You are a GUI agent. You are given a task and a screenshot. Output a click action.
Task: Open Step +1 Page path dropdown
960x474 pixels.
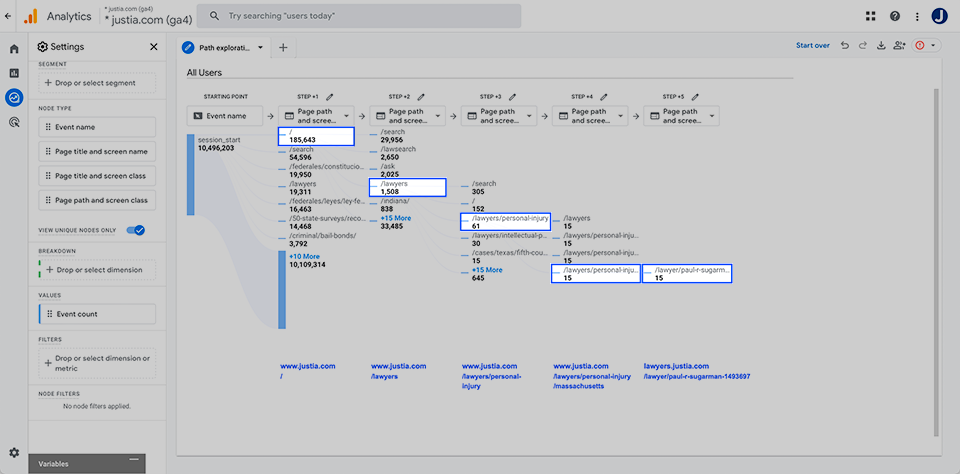[315, 116]
